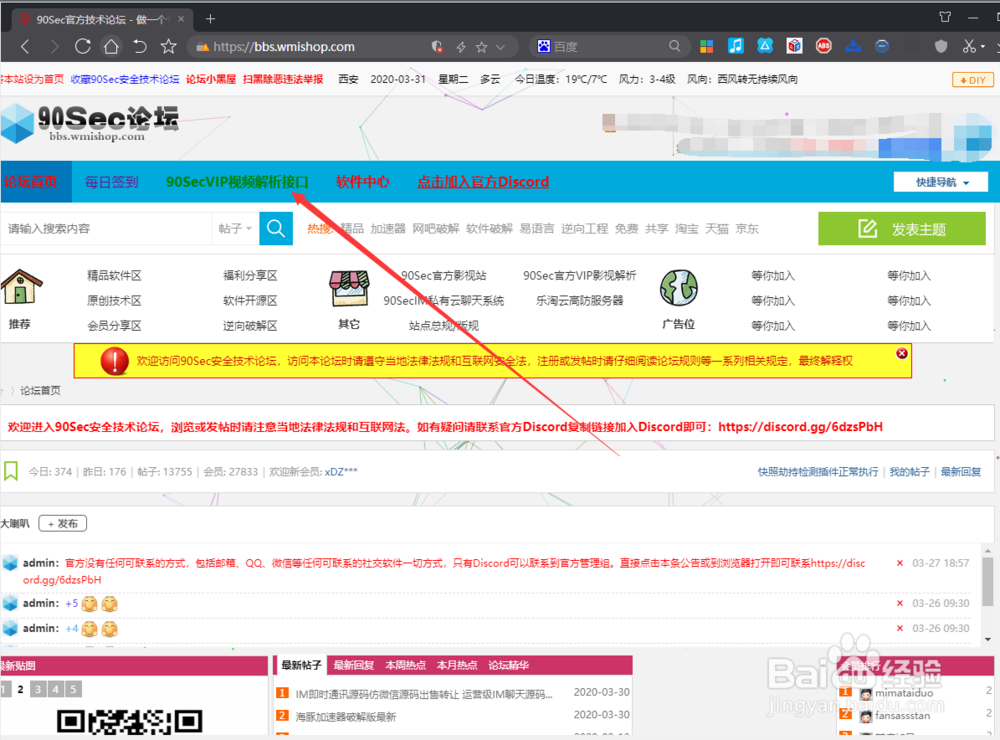Screen dimensions: 1000x740
Task: Click the shield tracking protection icon
Action: click(x=940, y=46)
